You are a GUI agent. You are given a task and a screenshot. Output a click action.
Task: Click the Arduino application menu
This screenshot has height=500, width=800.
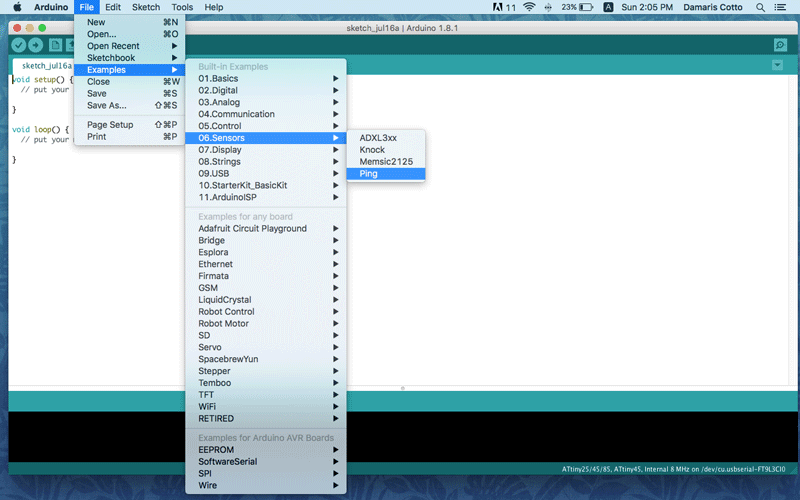(51, 7)
